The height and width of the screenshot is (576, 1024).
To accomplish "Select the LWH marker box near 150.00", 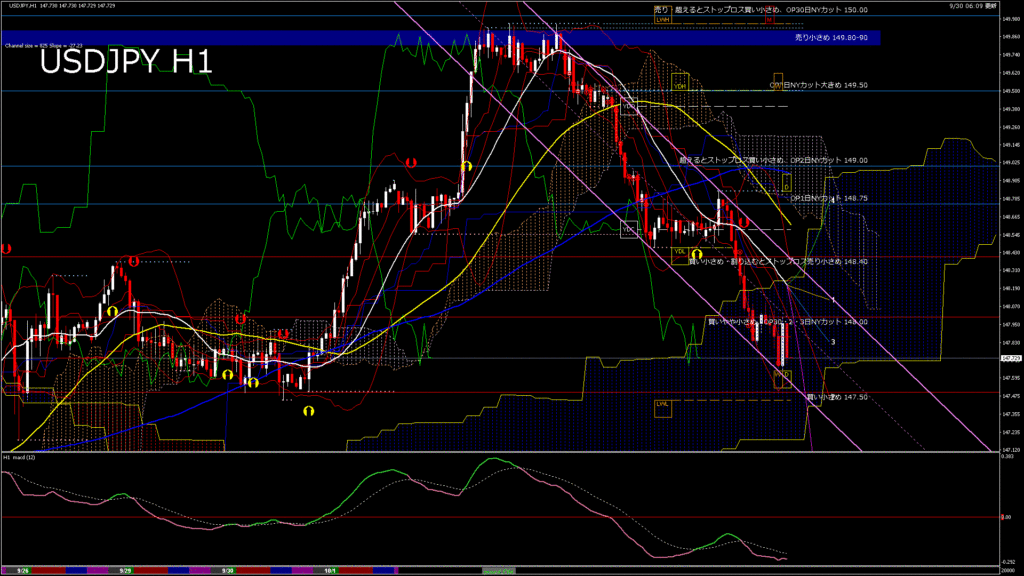I will click(662, 19).
